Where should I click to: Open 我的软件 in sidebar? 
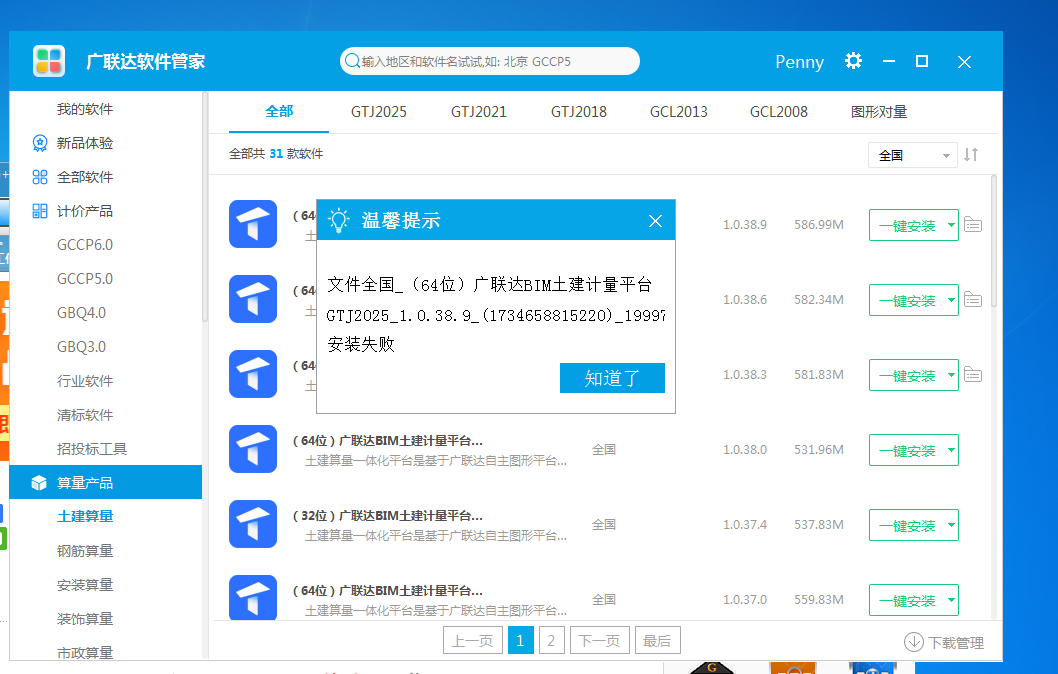tap(84, 109)
